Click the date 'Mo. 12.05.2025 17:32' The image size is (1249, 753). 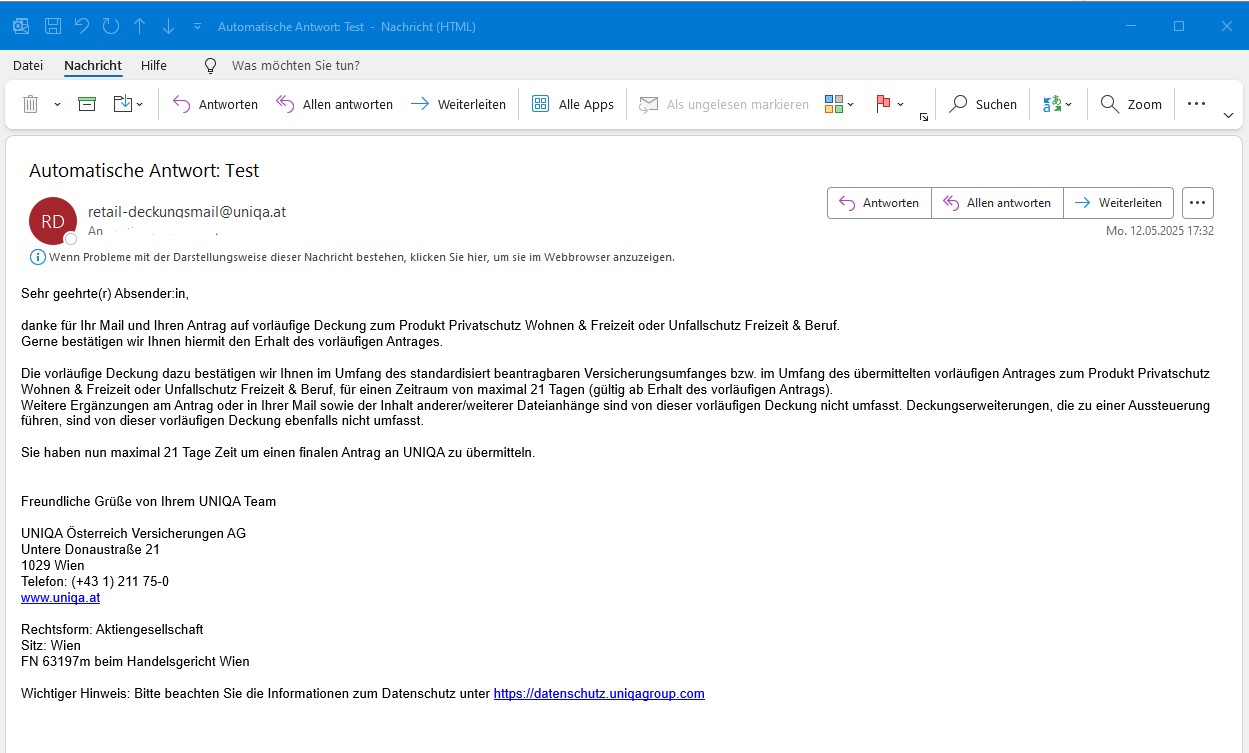1160,231
